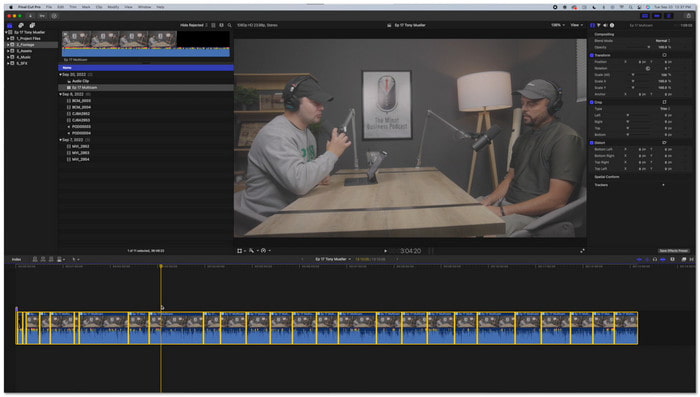The image size is (700, 397).
Task: Expand the 4_Music folder
Action: (8, 58)
